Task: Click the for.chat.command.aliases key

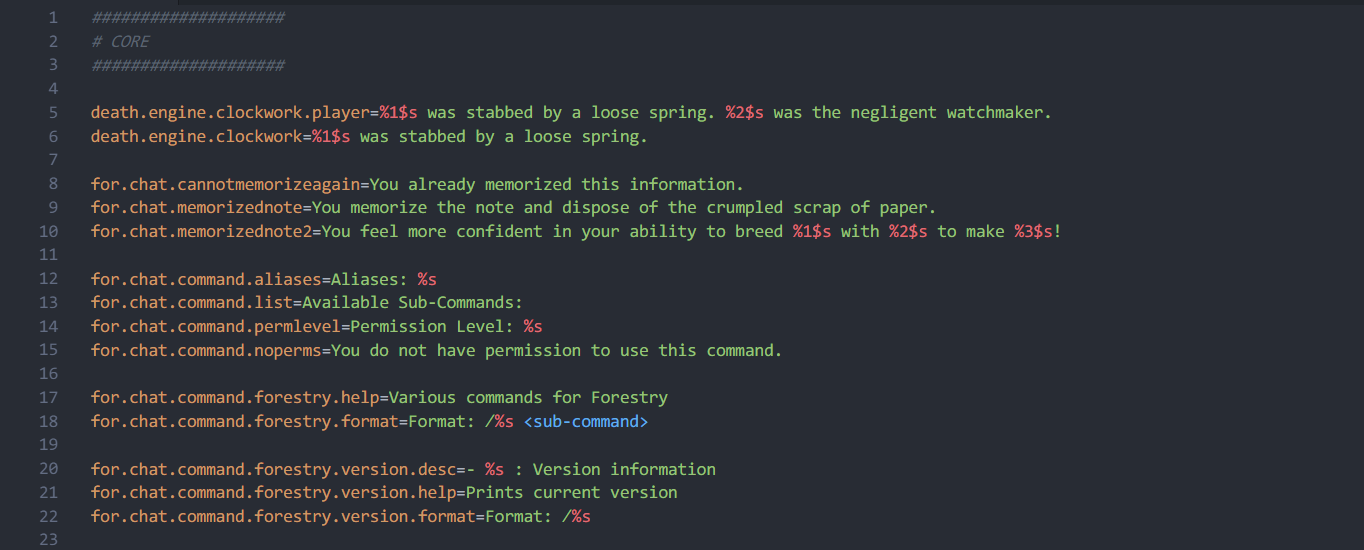Action: 206,279
